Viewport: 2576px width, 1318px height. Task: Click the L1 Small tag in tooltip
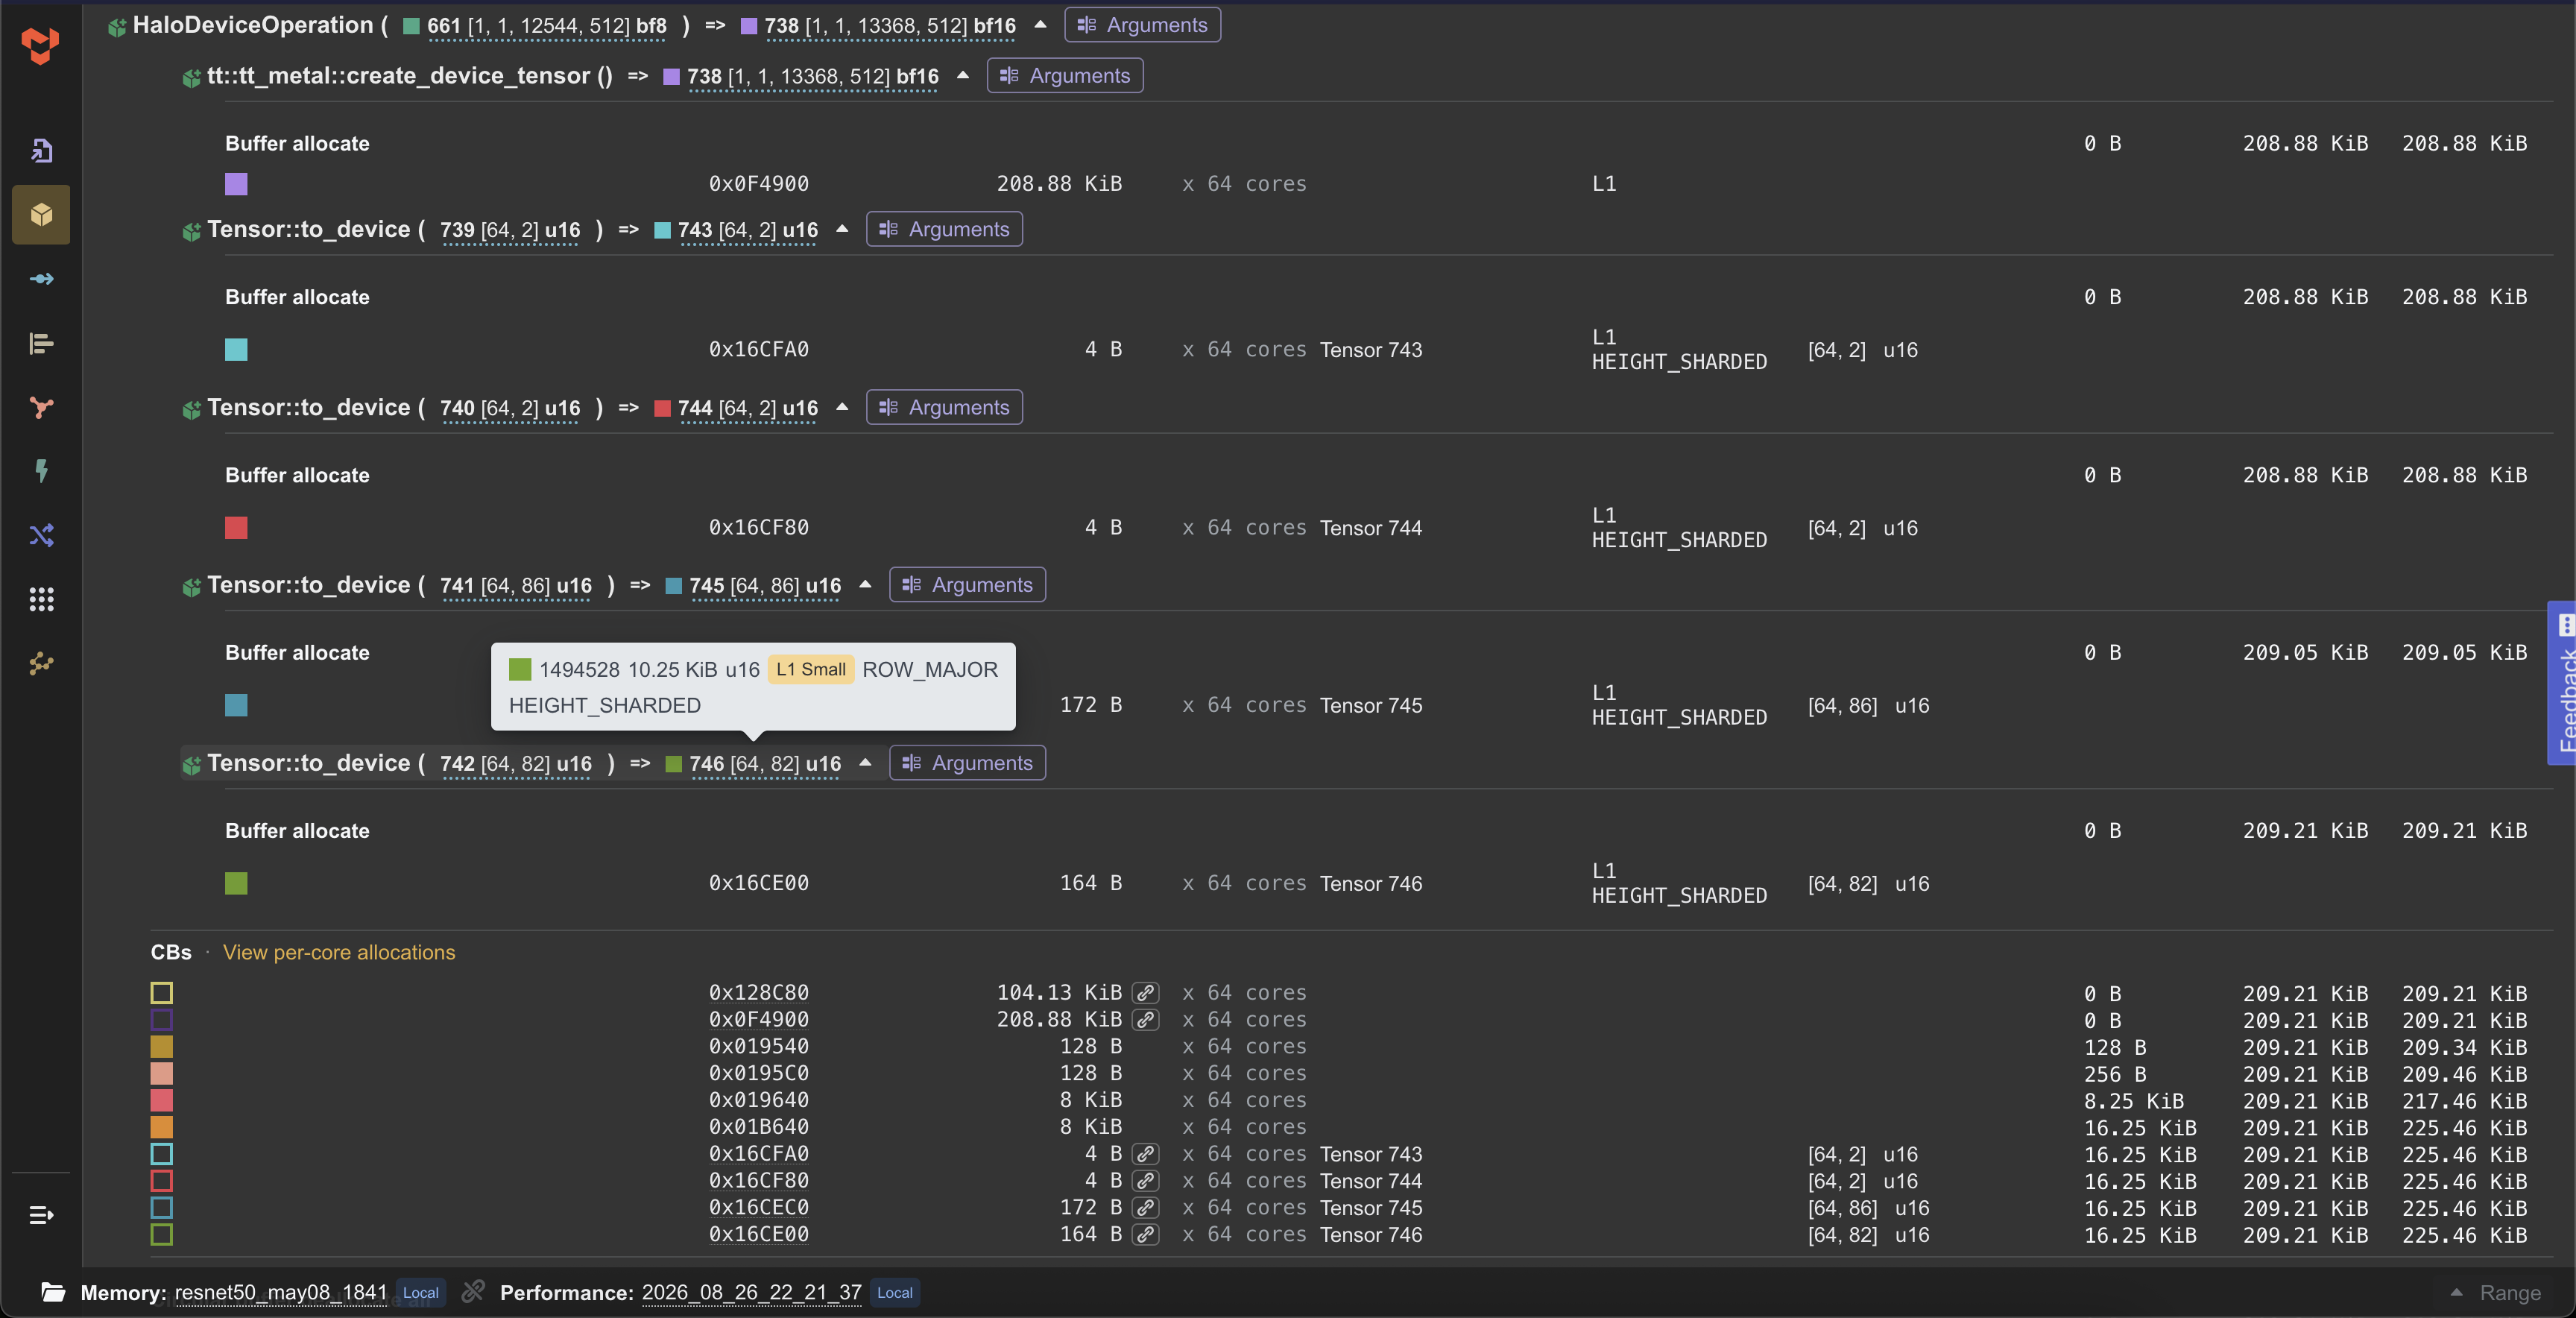[x=811, y=669]
